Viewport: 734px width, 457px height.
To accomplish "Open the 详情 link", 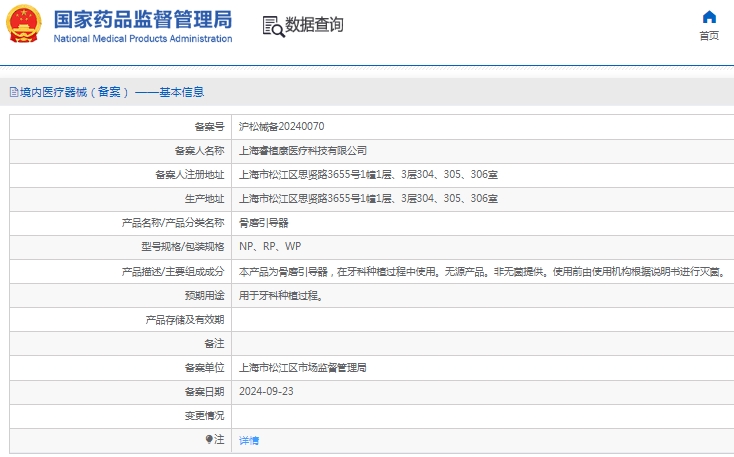I will click(x=249, y=440).
